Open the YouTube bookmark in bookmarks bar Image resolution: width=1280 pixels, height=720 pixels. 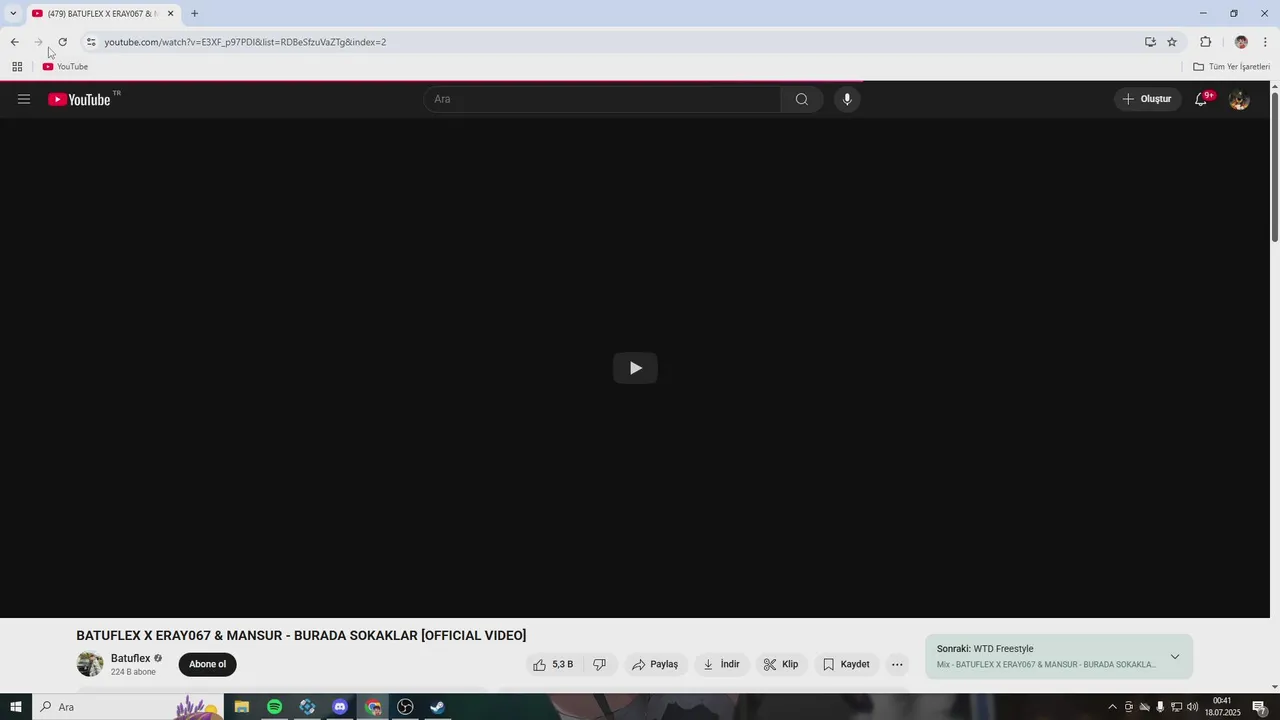[x=65, y=67]
